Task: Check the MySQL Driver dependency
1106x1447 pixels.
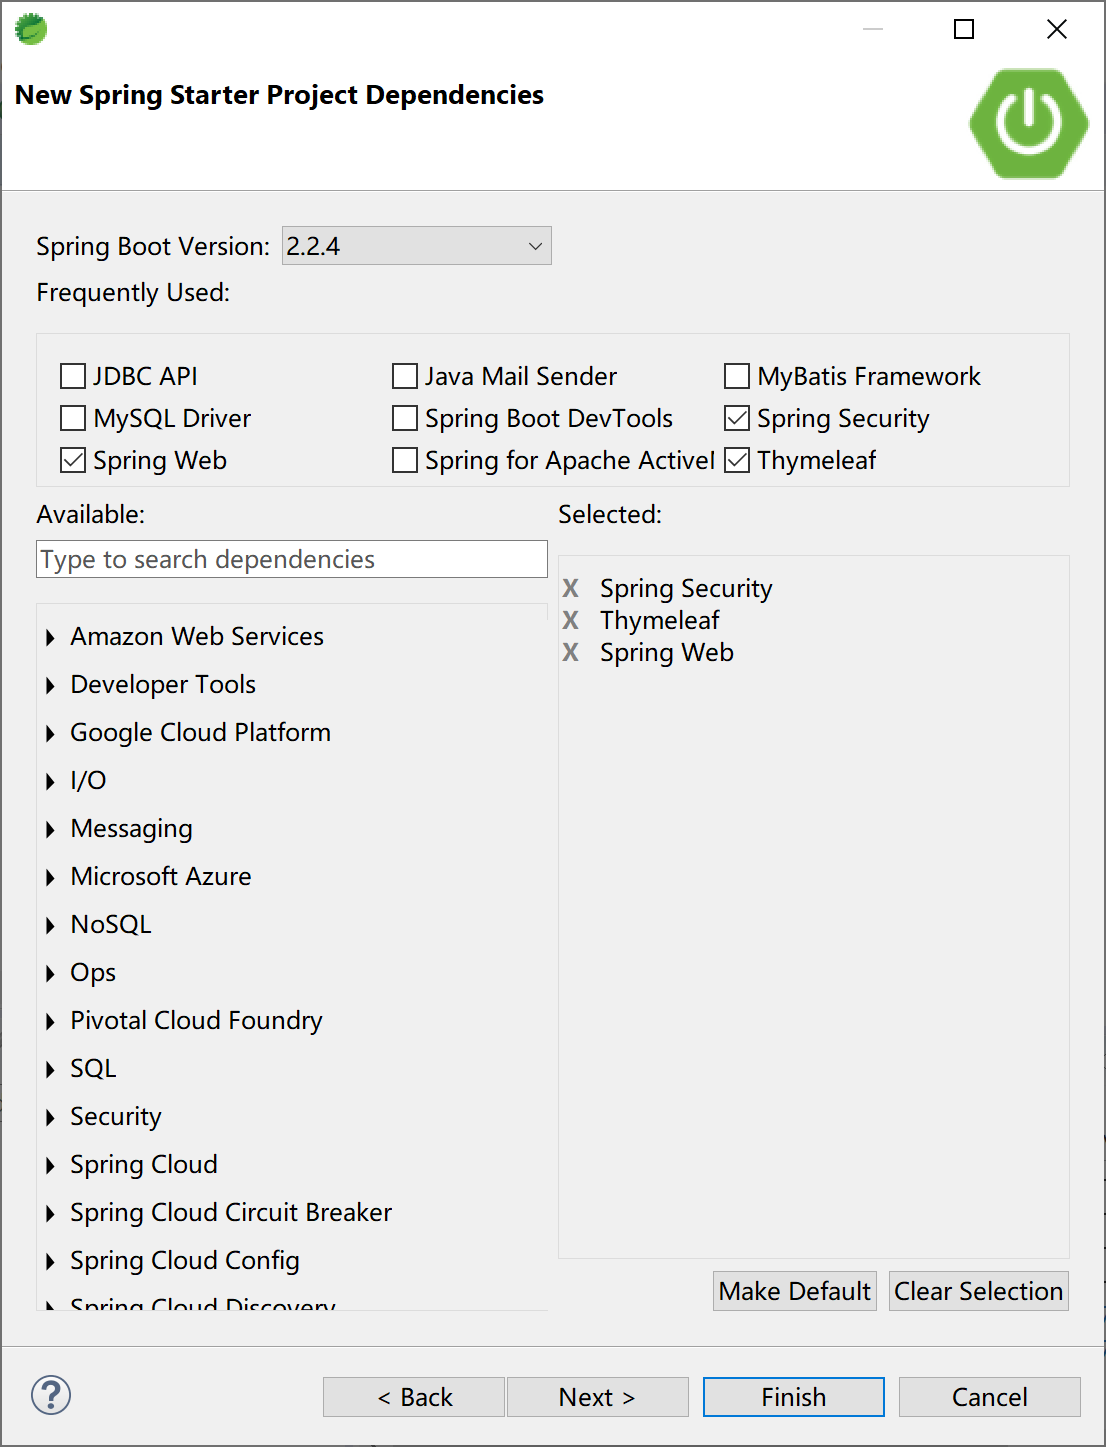Action: (x=73, y=418)
